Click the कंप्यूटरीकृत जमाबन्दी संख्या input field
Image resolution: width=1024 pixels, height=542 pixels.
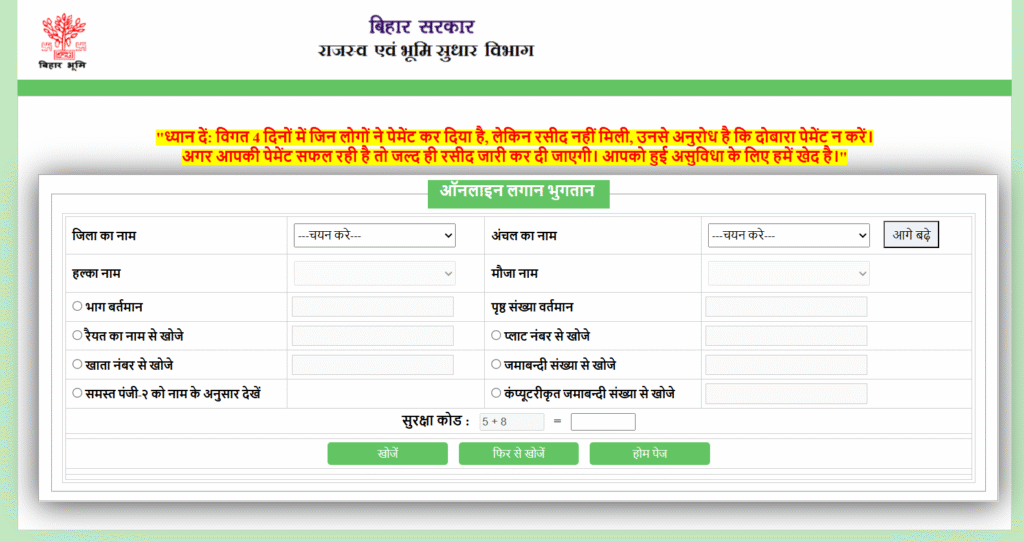786,394
